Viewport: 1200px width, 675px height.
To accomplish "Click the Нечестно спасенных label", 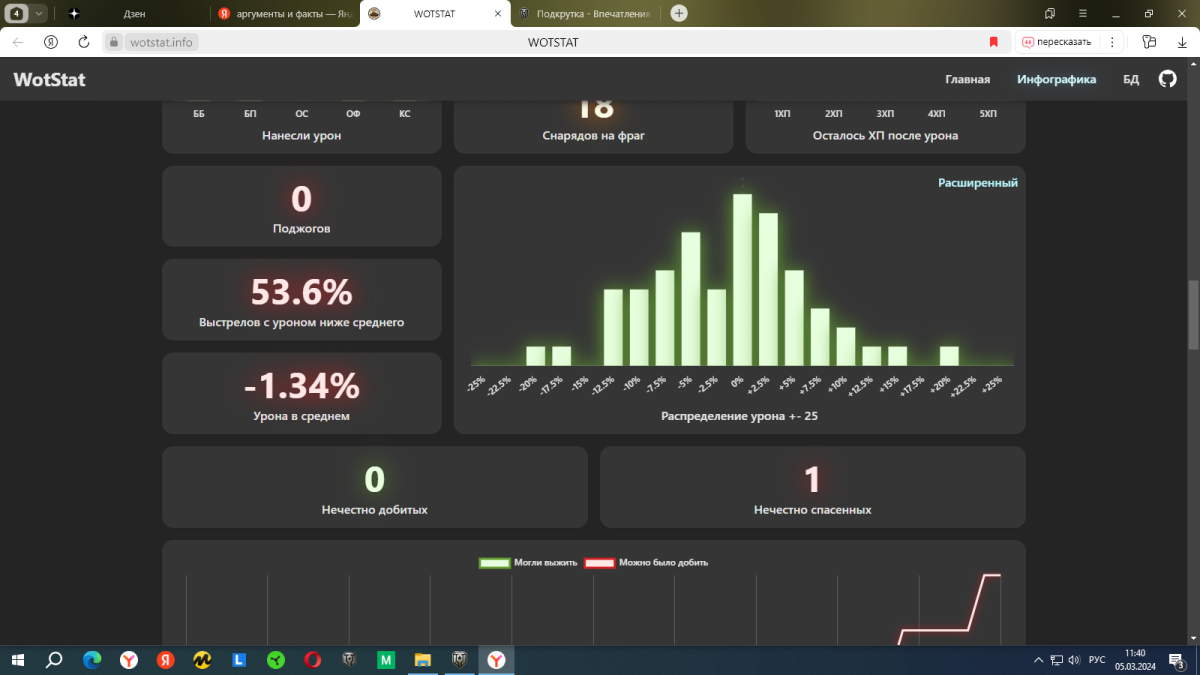I will coord(812,510).
